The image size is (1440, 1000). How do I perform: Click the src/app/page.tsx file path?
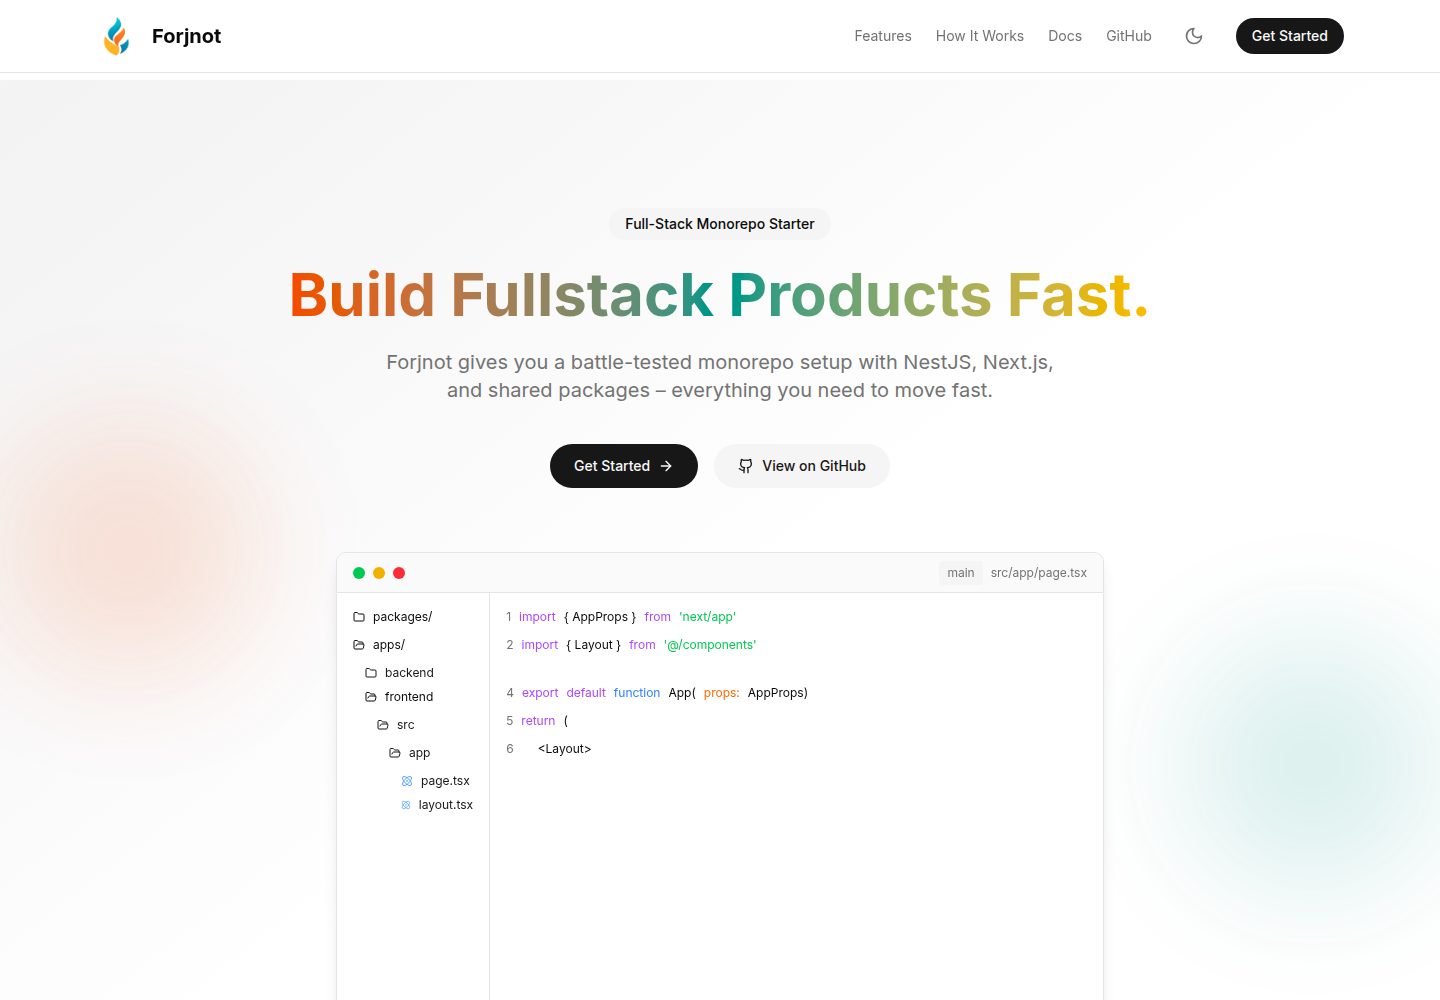point(1039,573)
